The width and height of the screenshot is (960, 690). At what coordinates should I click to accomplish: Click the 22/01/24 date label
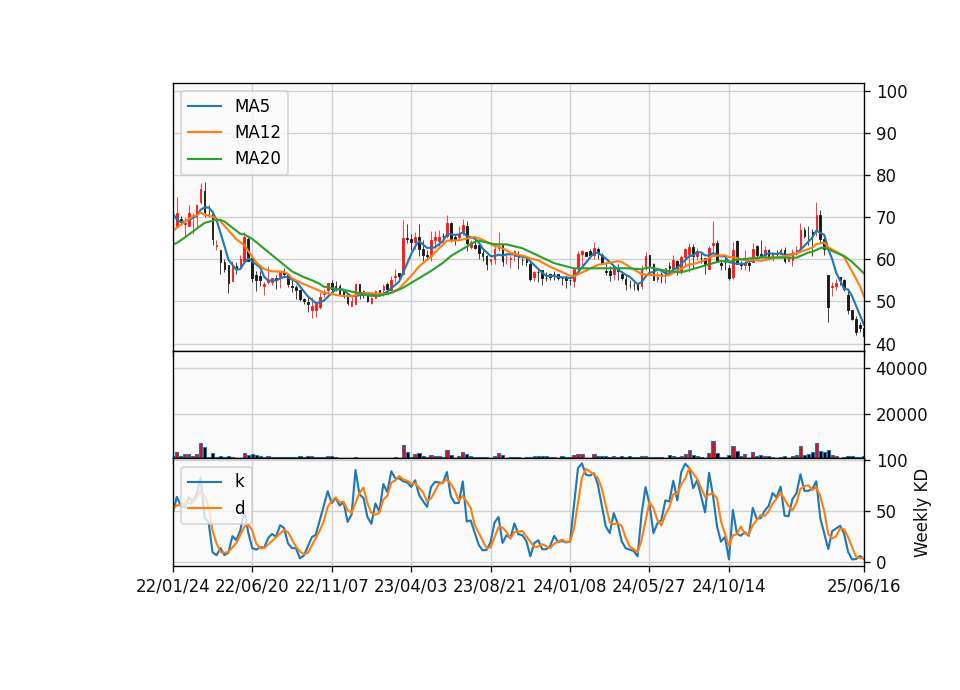[173, 586]
